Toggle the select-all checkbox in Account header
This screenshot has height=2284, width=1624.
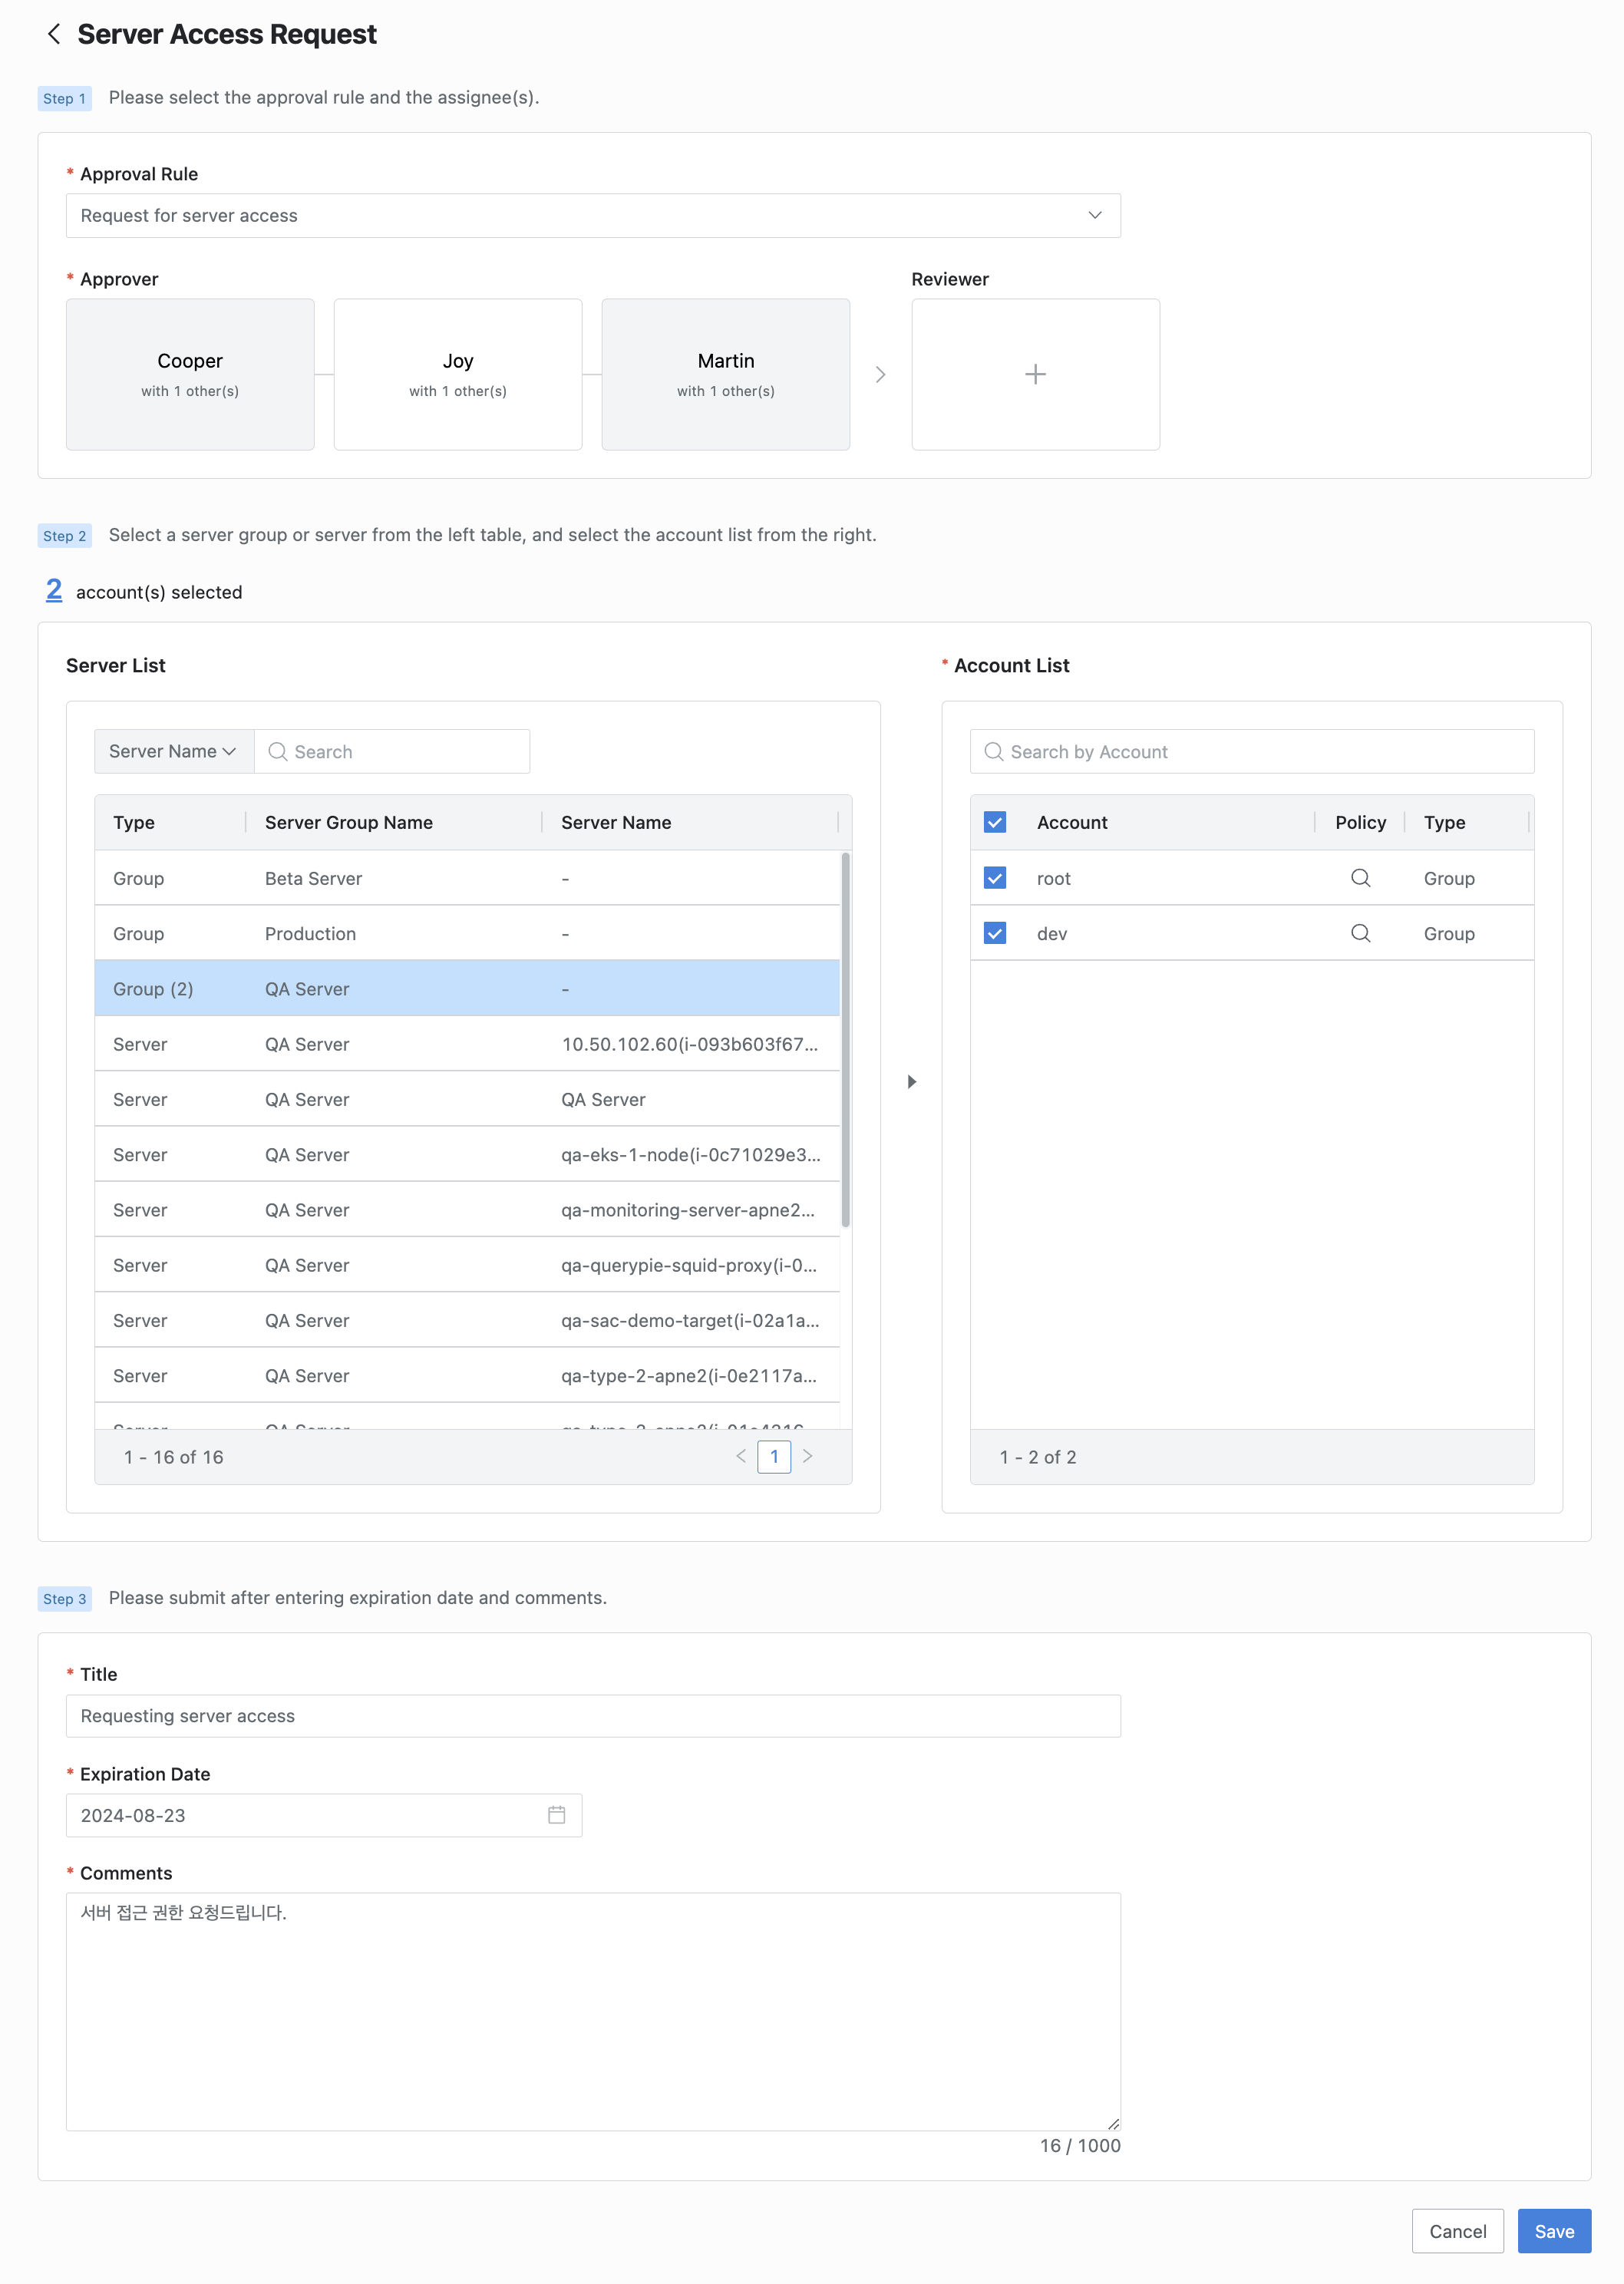coord(994,822)
